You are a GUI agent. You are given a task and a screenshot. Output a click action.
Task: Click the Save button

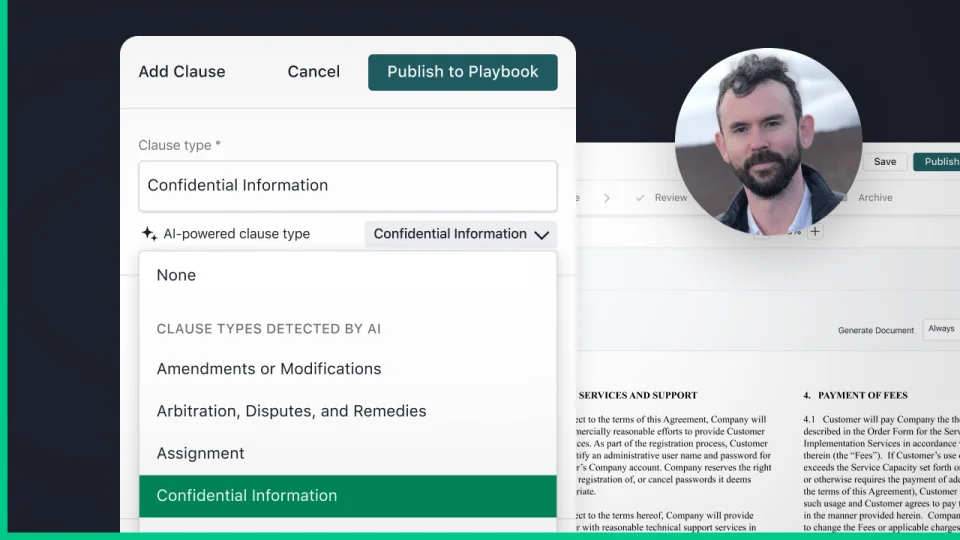[x=884, y=162]
